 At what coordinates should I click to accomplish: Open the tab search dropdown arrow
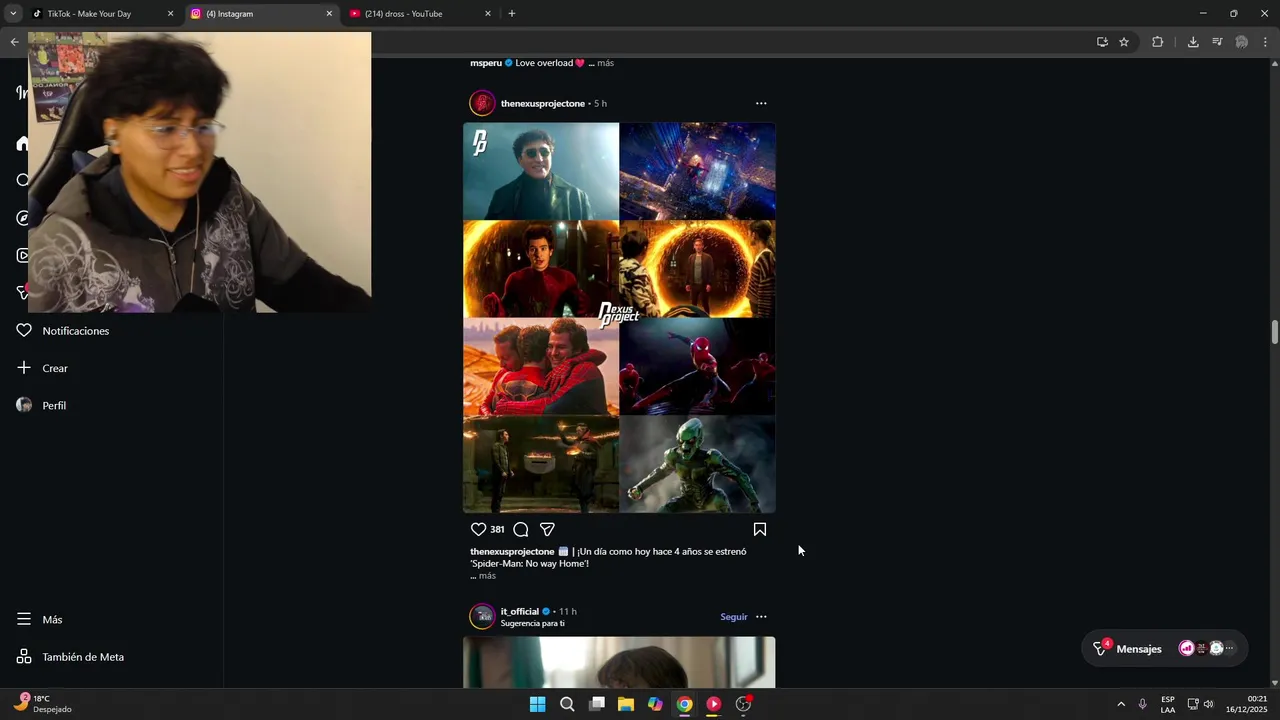(13, 14)
